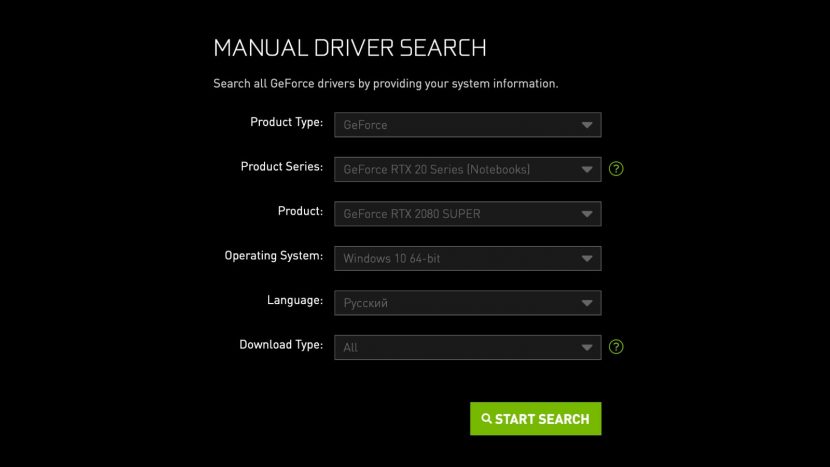The image size is (830, 467).
Task: Open the Product Series dropdown arrow
Action: tap(586, 170)
